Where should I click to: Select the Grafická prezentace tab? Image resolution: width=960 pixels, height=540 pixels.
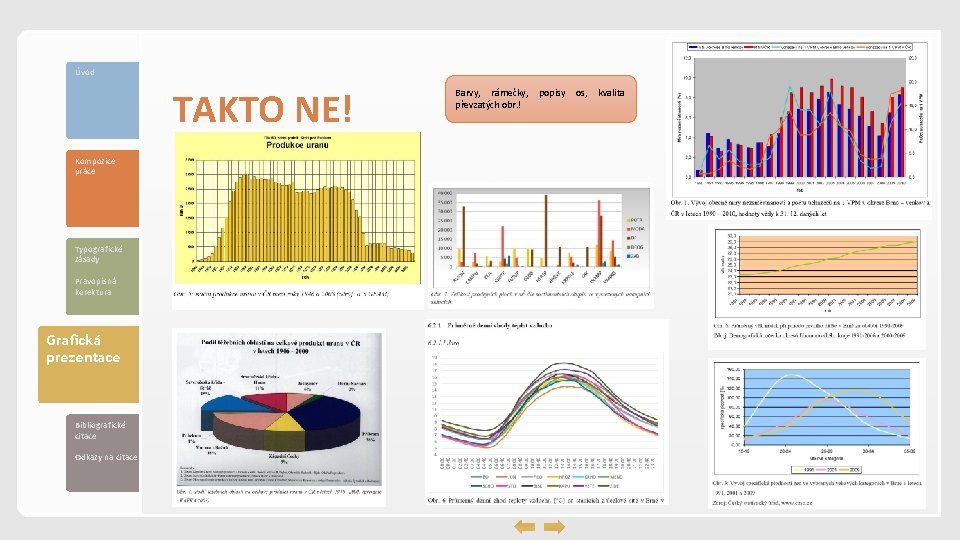(x=88, y=364)
